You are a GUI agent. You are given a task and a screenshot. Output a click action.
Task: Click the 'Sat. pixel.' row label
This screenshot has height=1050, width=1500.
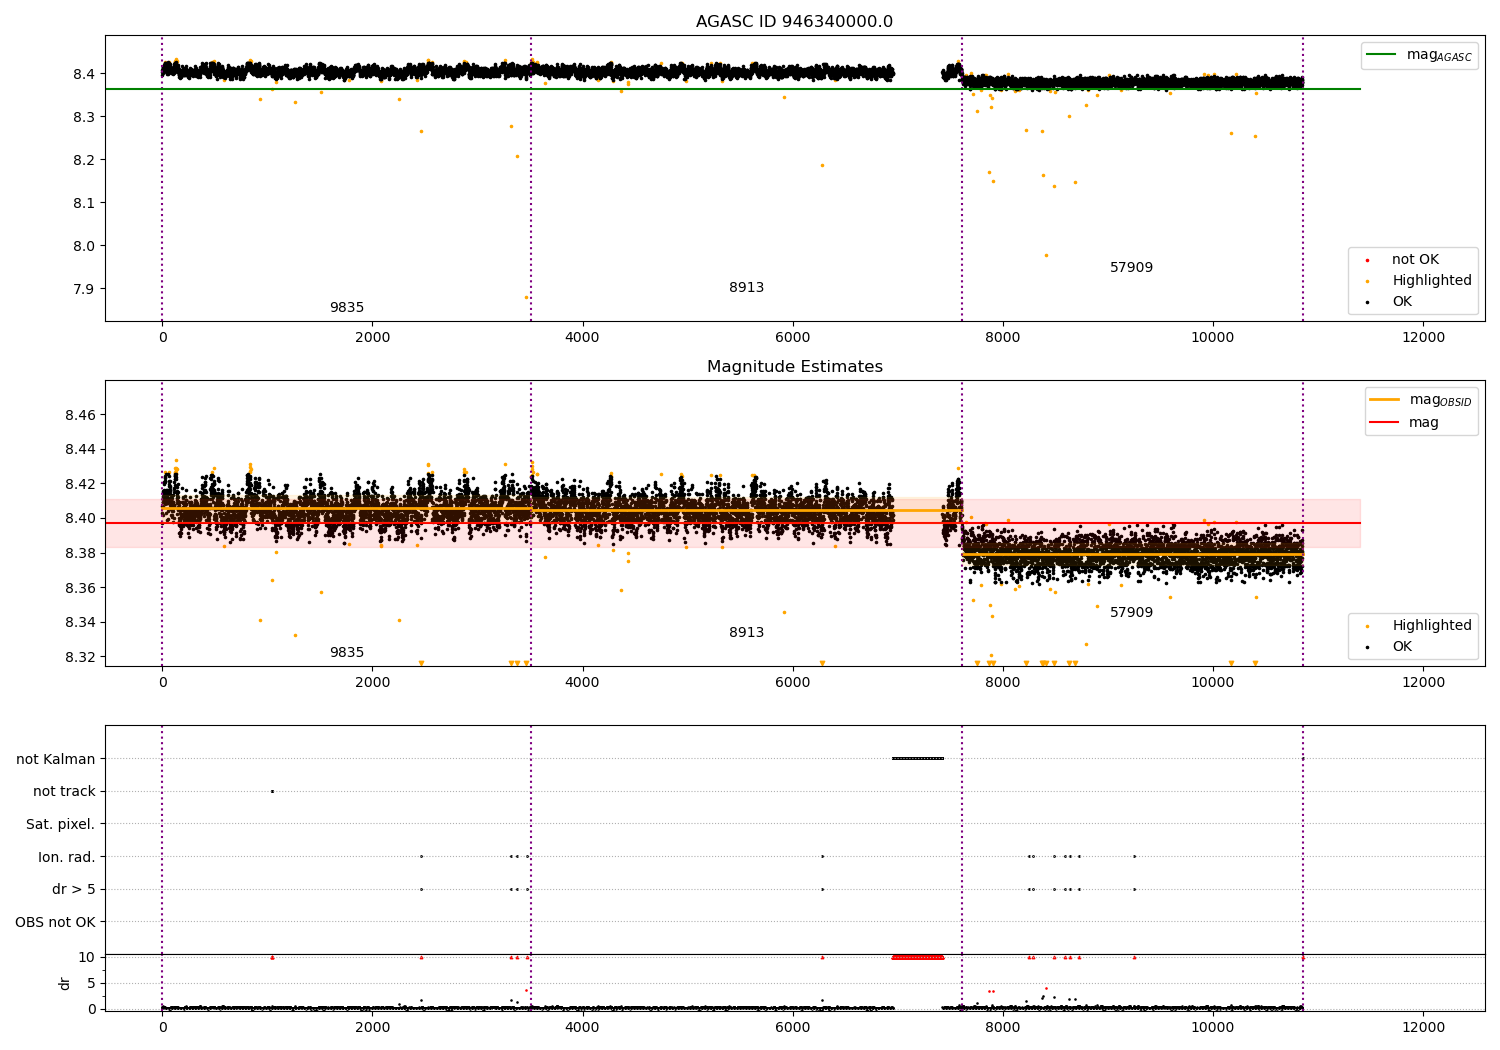(61, 824)
